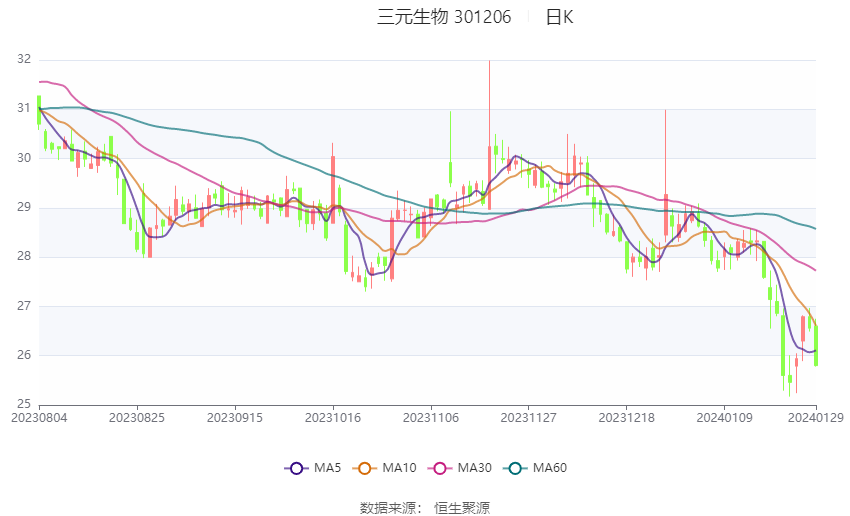Toggle the MA10 legend marker
This screenshot has width=850, height=516.
point(365,468)
